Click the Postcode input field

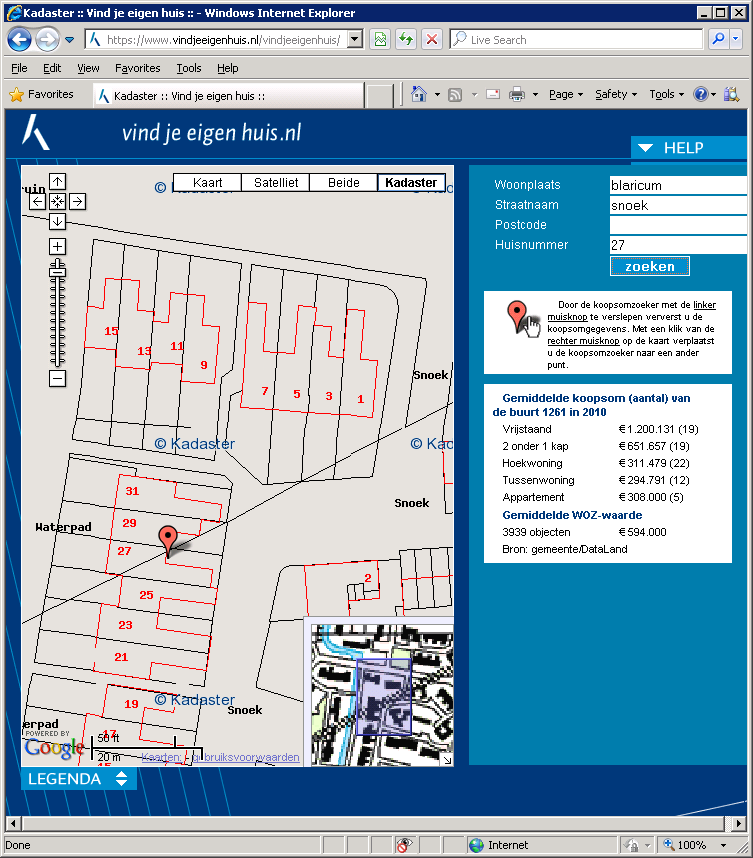(x=678, y=225)
